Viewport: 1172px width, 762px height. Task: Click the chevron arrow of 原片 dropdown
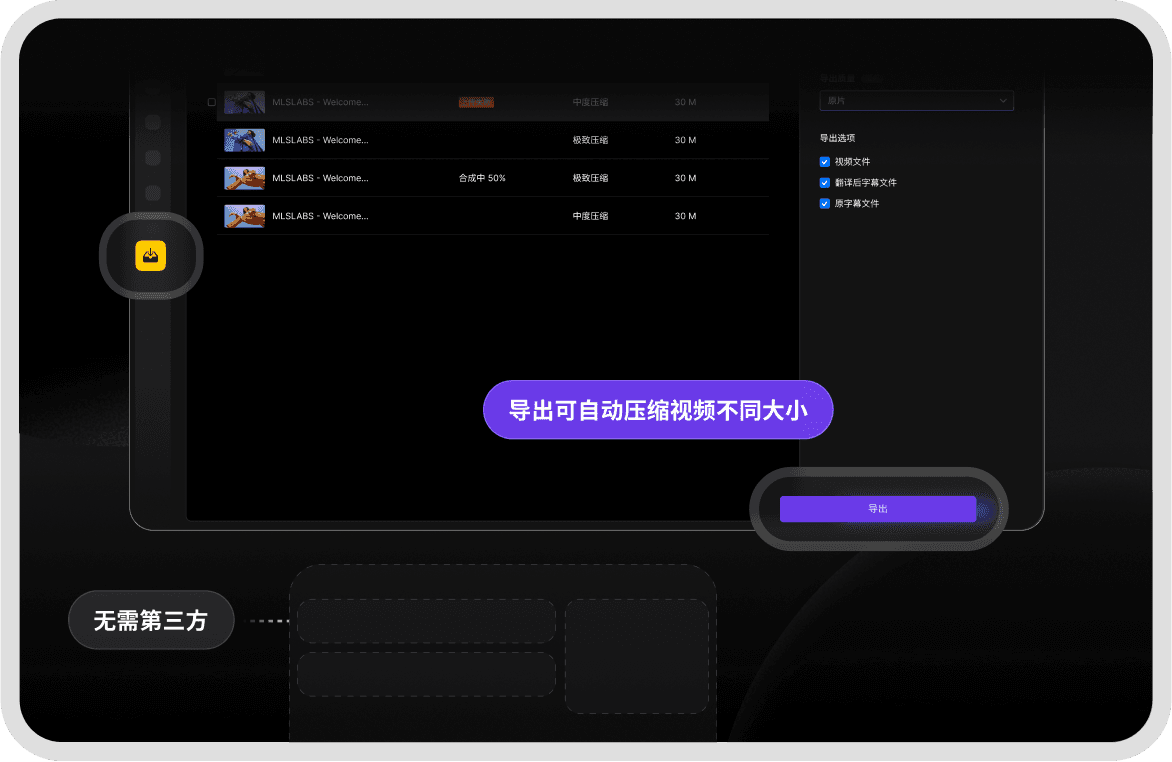(x=1003, y=101)
